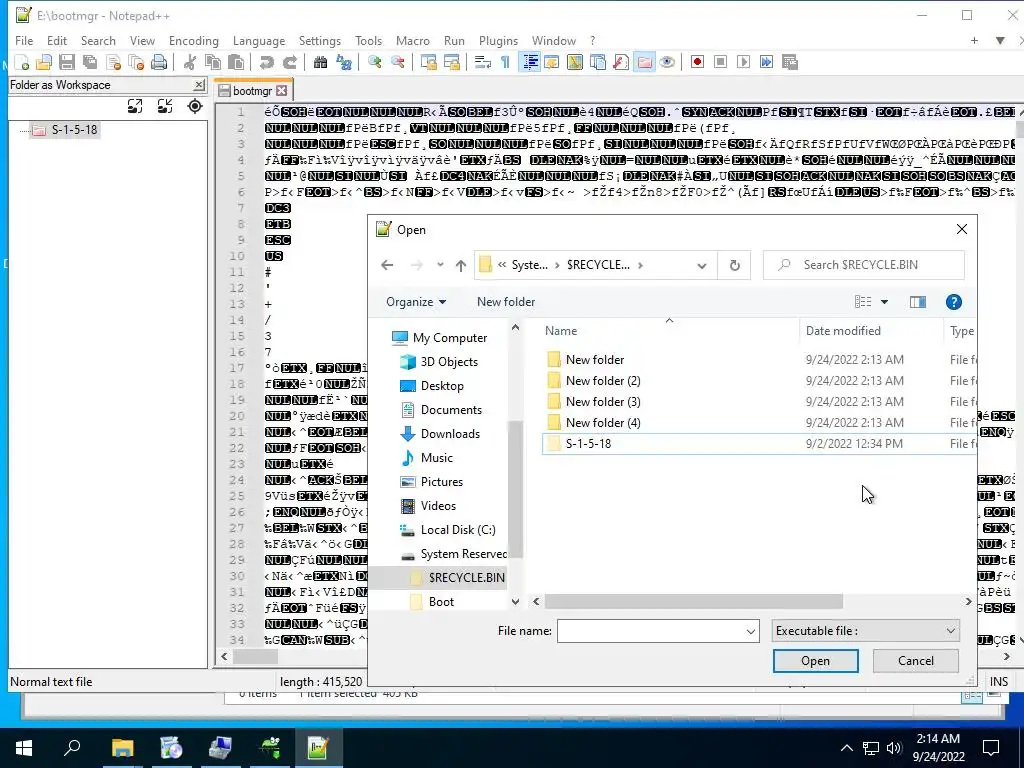Image resolution: width=1024 pixels, height=768 pixels.
Task: Open Recent locations chevron in Open dialog
Action: click(x=440, y=265)
